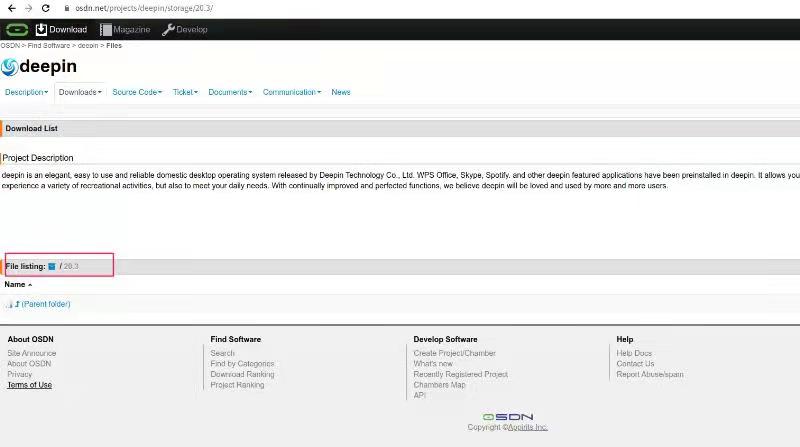The image size is (800, 447).
Task: Expand the Ticket dropdown tab
Action: pos(185,92)
